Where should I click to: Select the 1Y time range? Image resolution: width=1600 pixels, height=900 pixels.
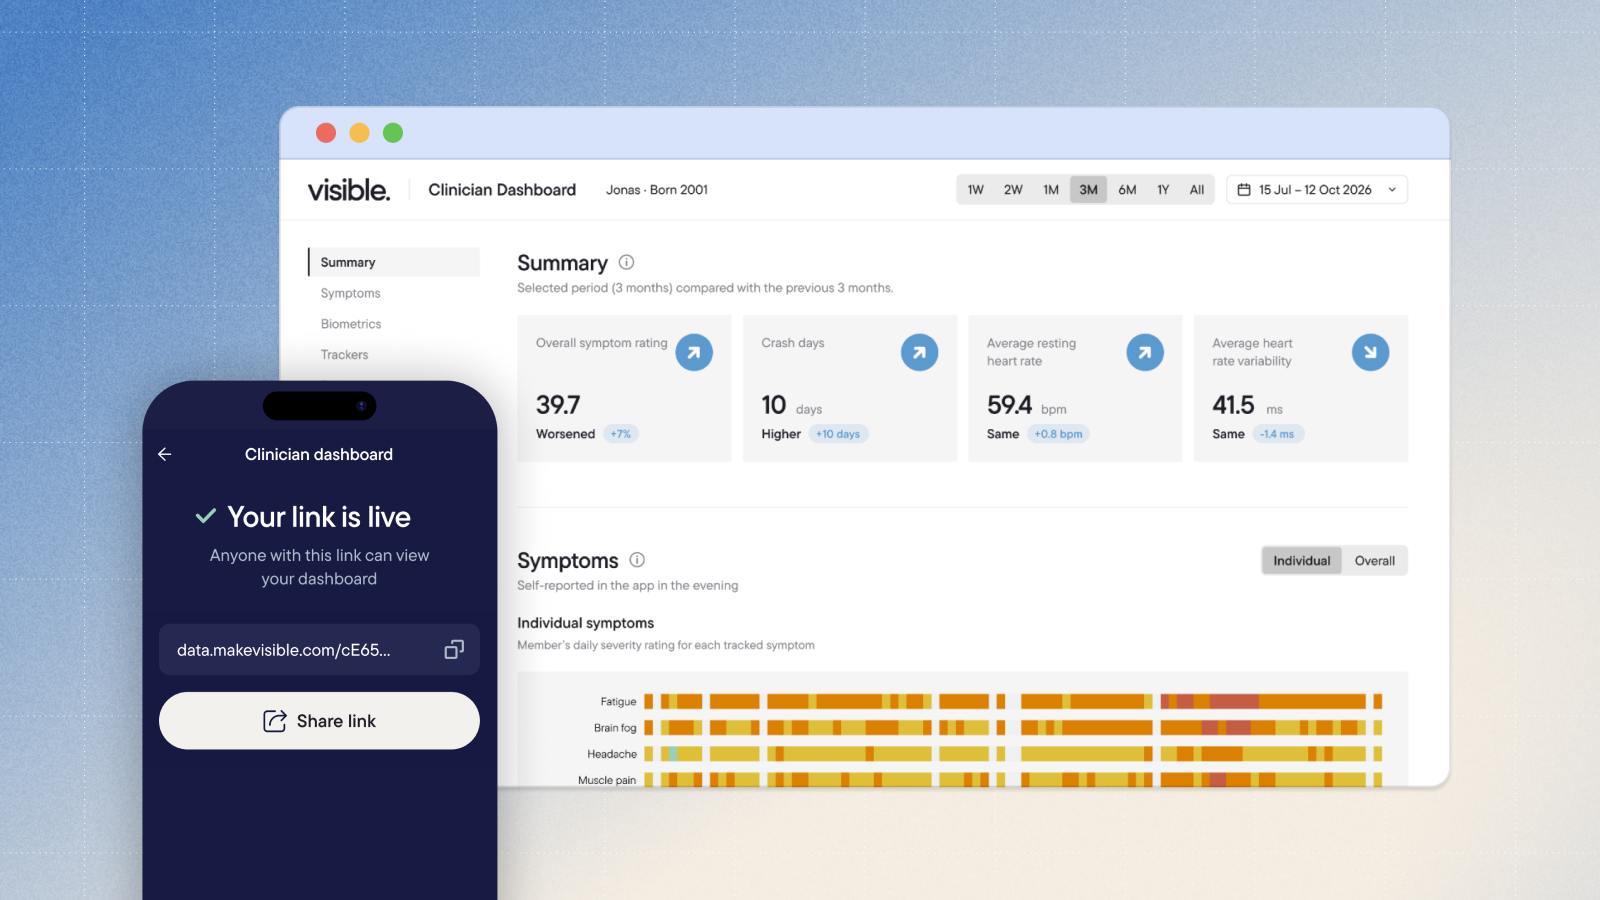(1163, 190)
